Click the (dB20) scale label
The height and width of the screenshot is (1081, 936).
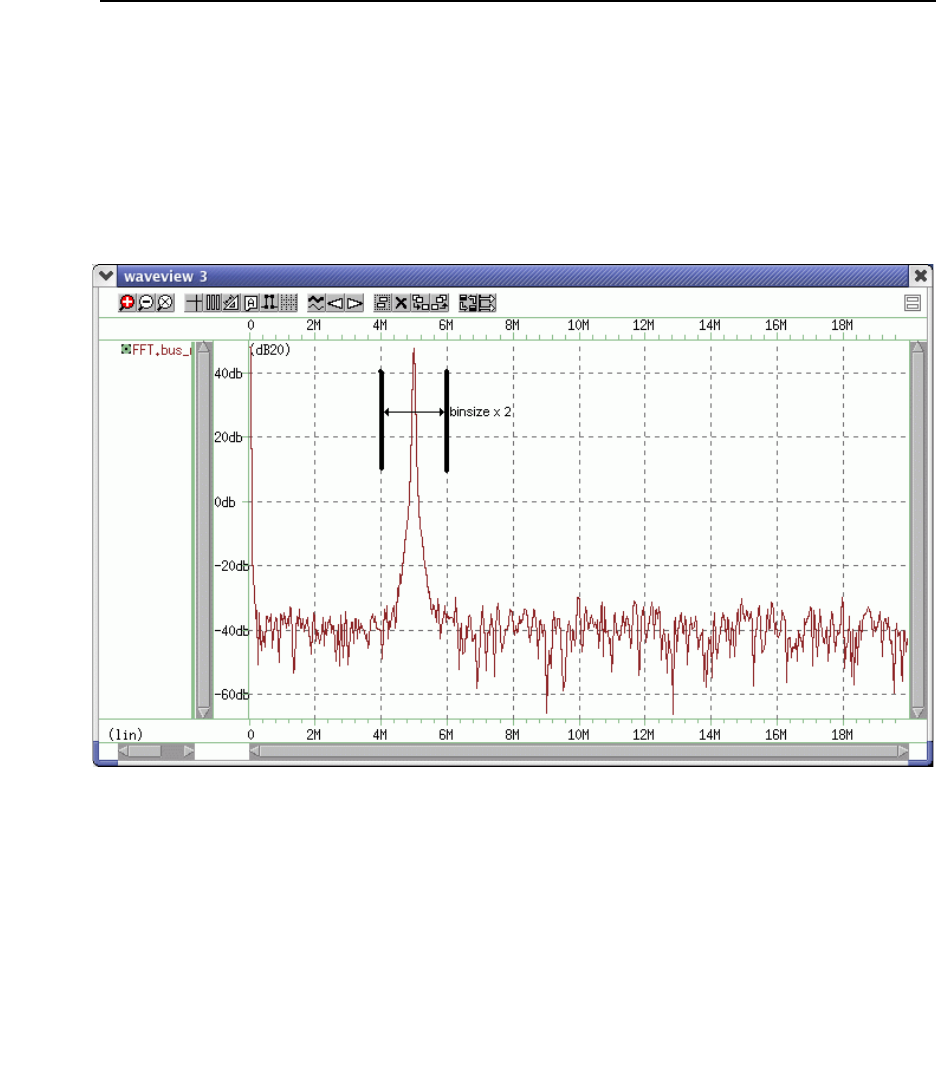[270, 350]
